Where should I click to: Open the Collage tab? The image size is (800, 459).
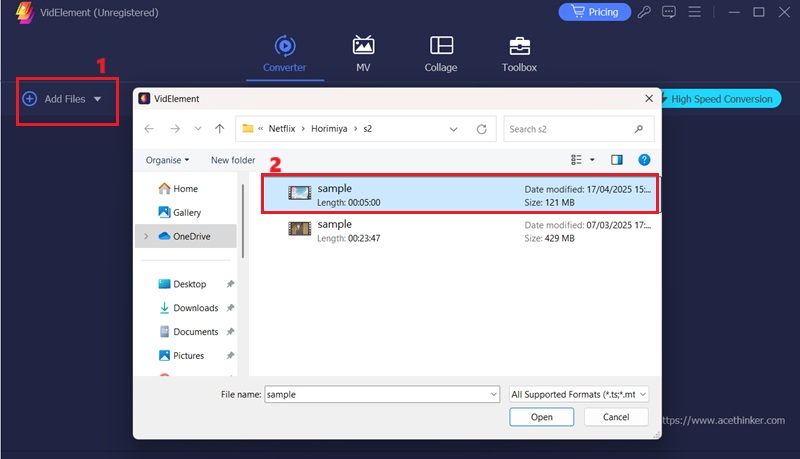point(441,54)
